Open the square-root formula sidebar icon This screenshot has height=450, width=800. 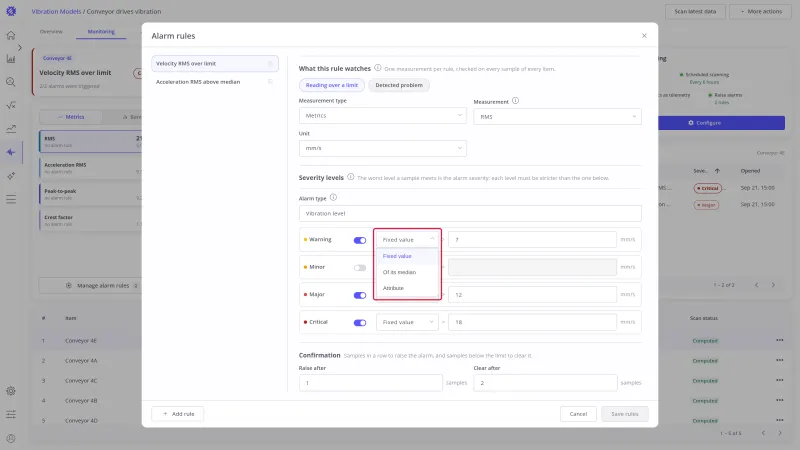coord(11,105)
